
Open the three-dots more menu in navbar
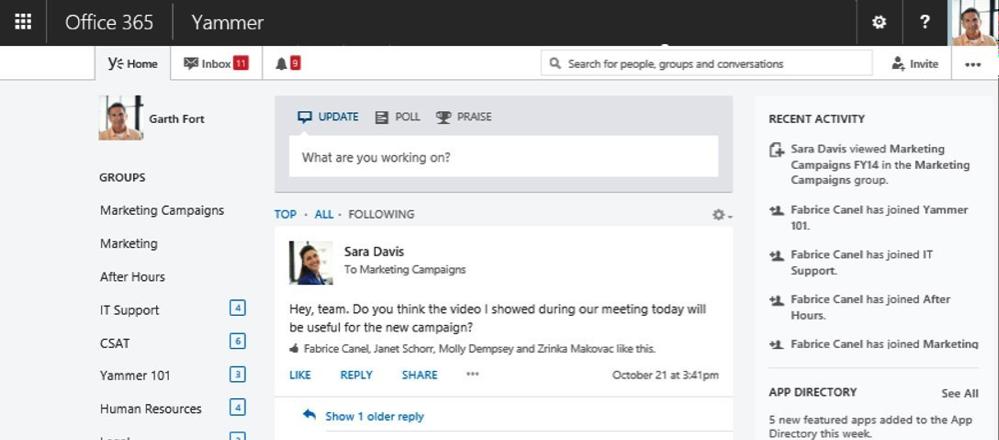(973, 64)
